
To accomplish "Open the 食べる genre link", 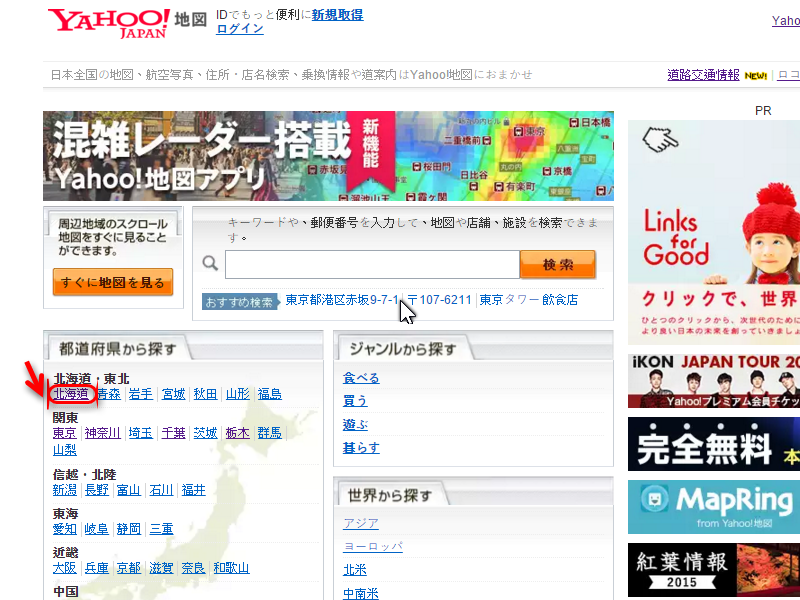I will pyautogui.click(x=361, y=378).
